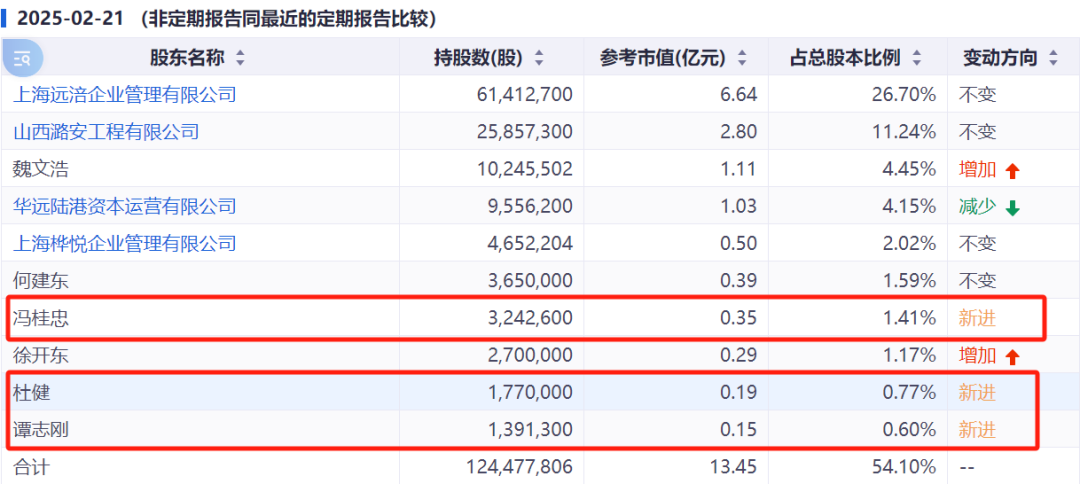Sort by 参考市值(亿元) column arrows

click(742, 59)
